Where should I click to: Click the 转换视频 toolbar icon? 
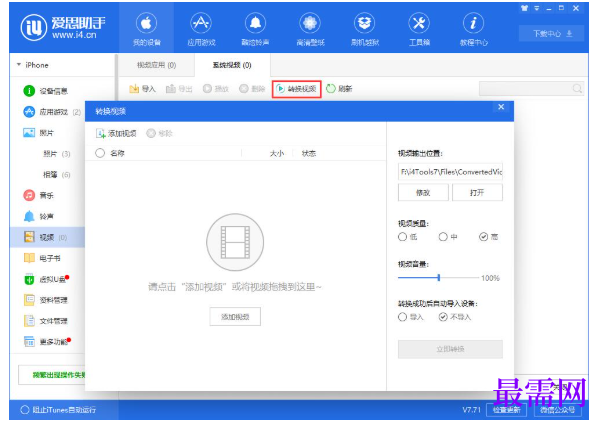point(281,89)
